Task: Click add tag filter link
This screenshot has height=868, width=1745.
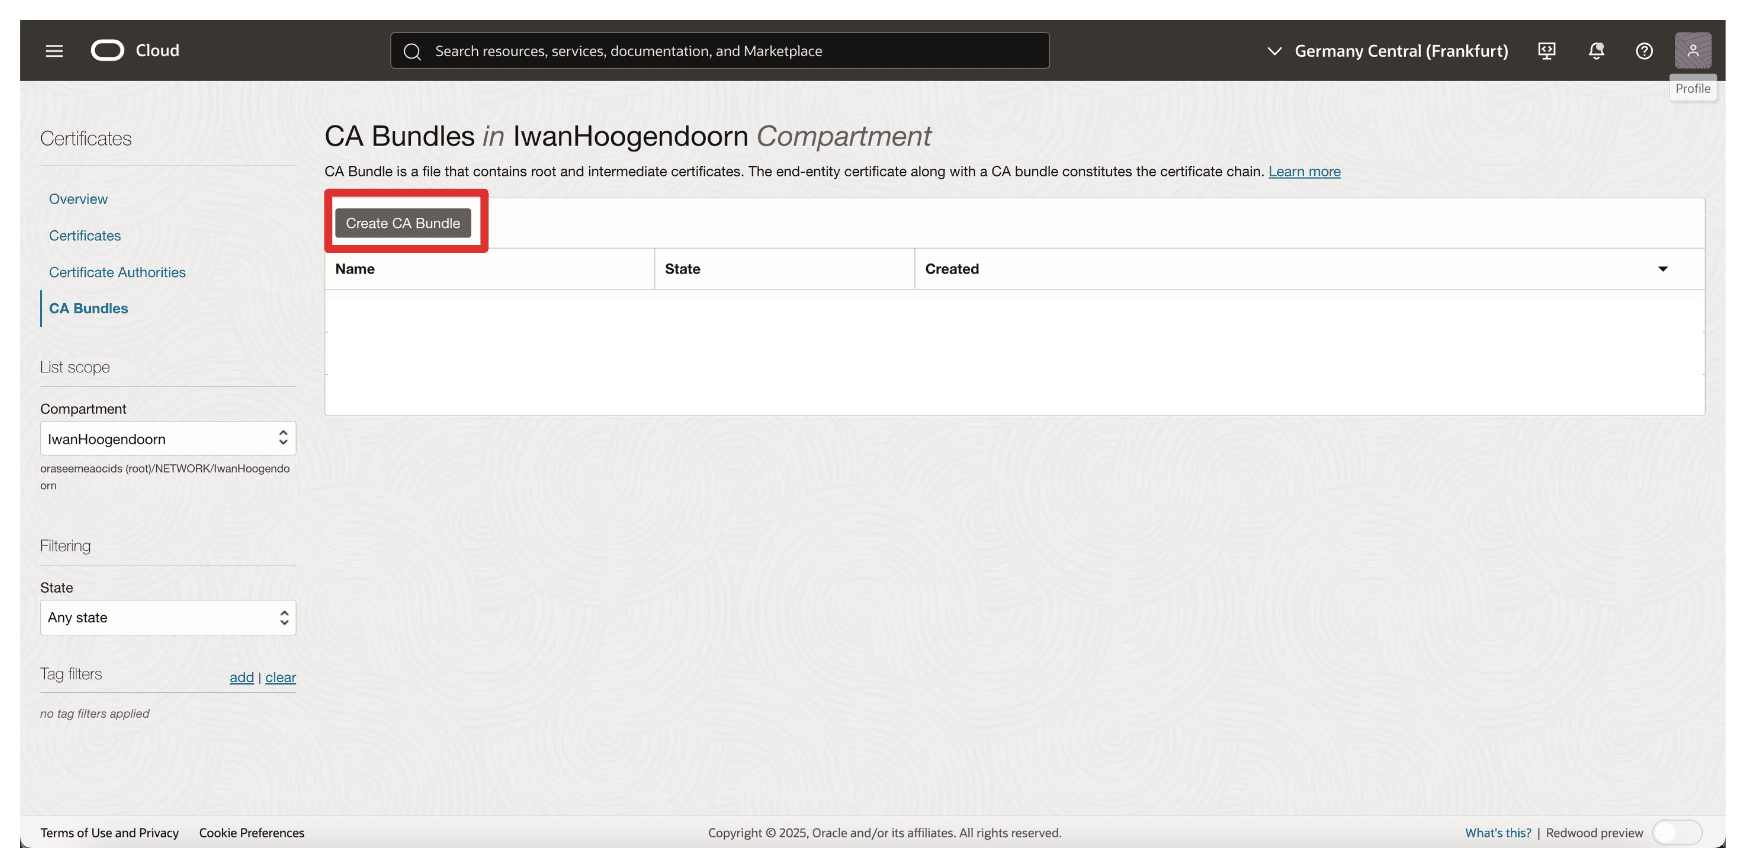Action: pos(242,678)
